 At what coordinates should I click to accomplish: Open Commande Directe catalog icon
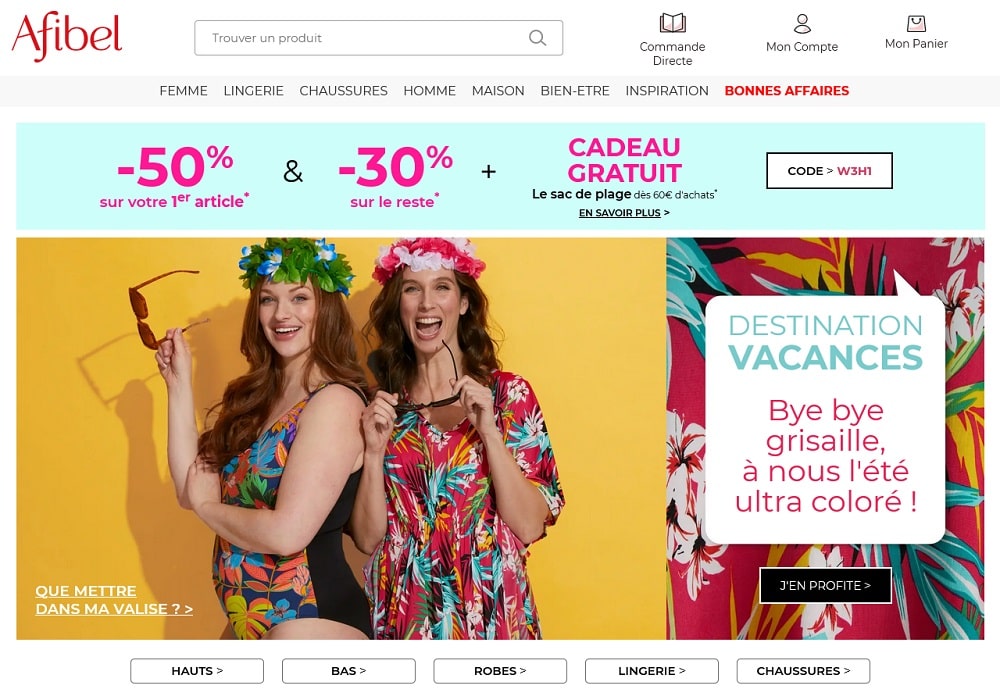click(672, 23)
